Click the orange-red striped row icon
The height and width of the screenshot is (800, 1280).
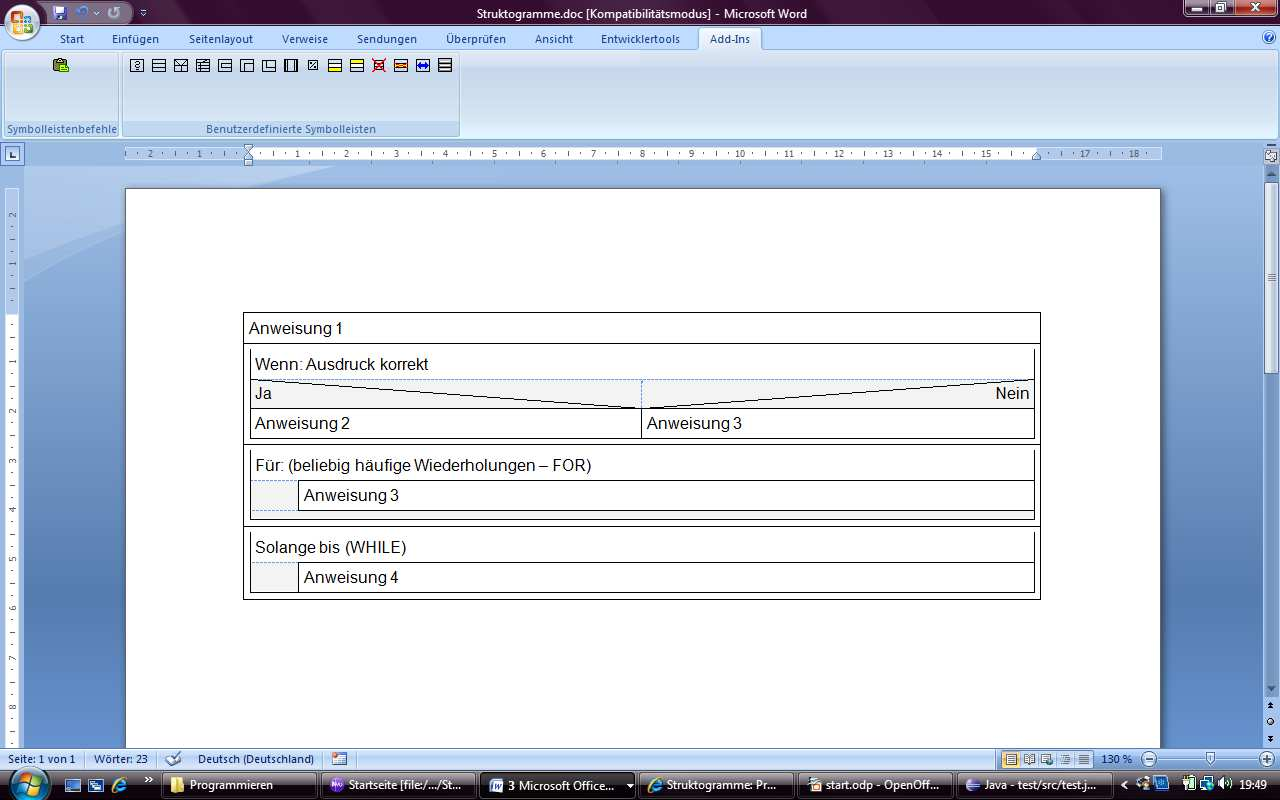tap(401, 66)
